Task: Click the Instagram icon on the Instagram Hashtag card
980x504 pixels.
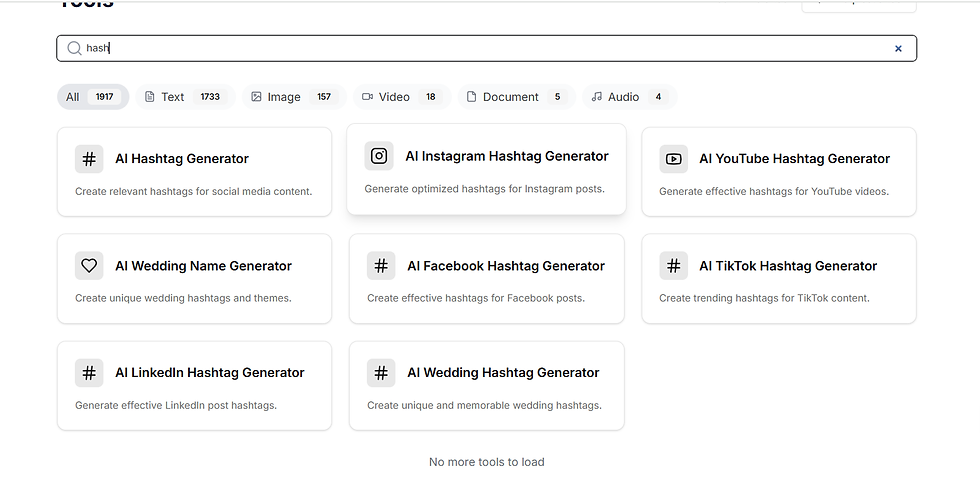Action: [379, 156]
